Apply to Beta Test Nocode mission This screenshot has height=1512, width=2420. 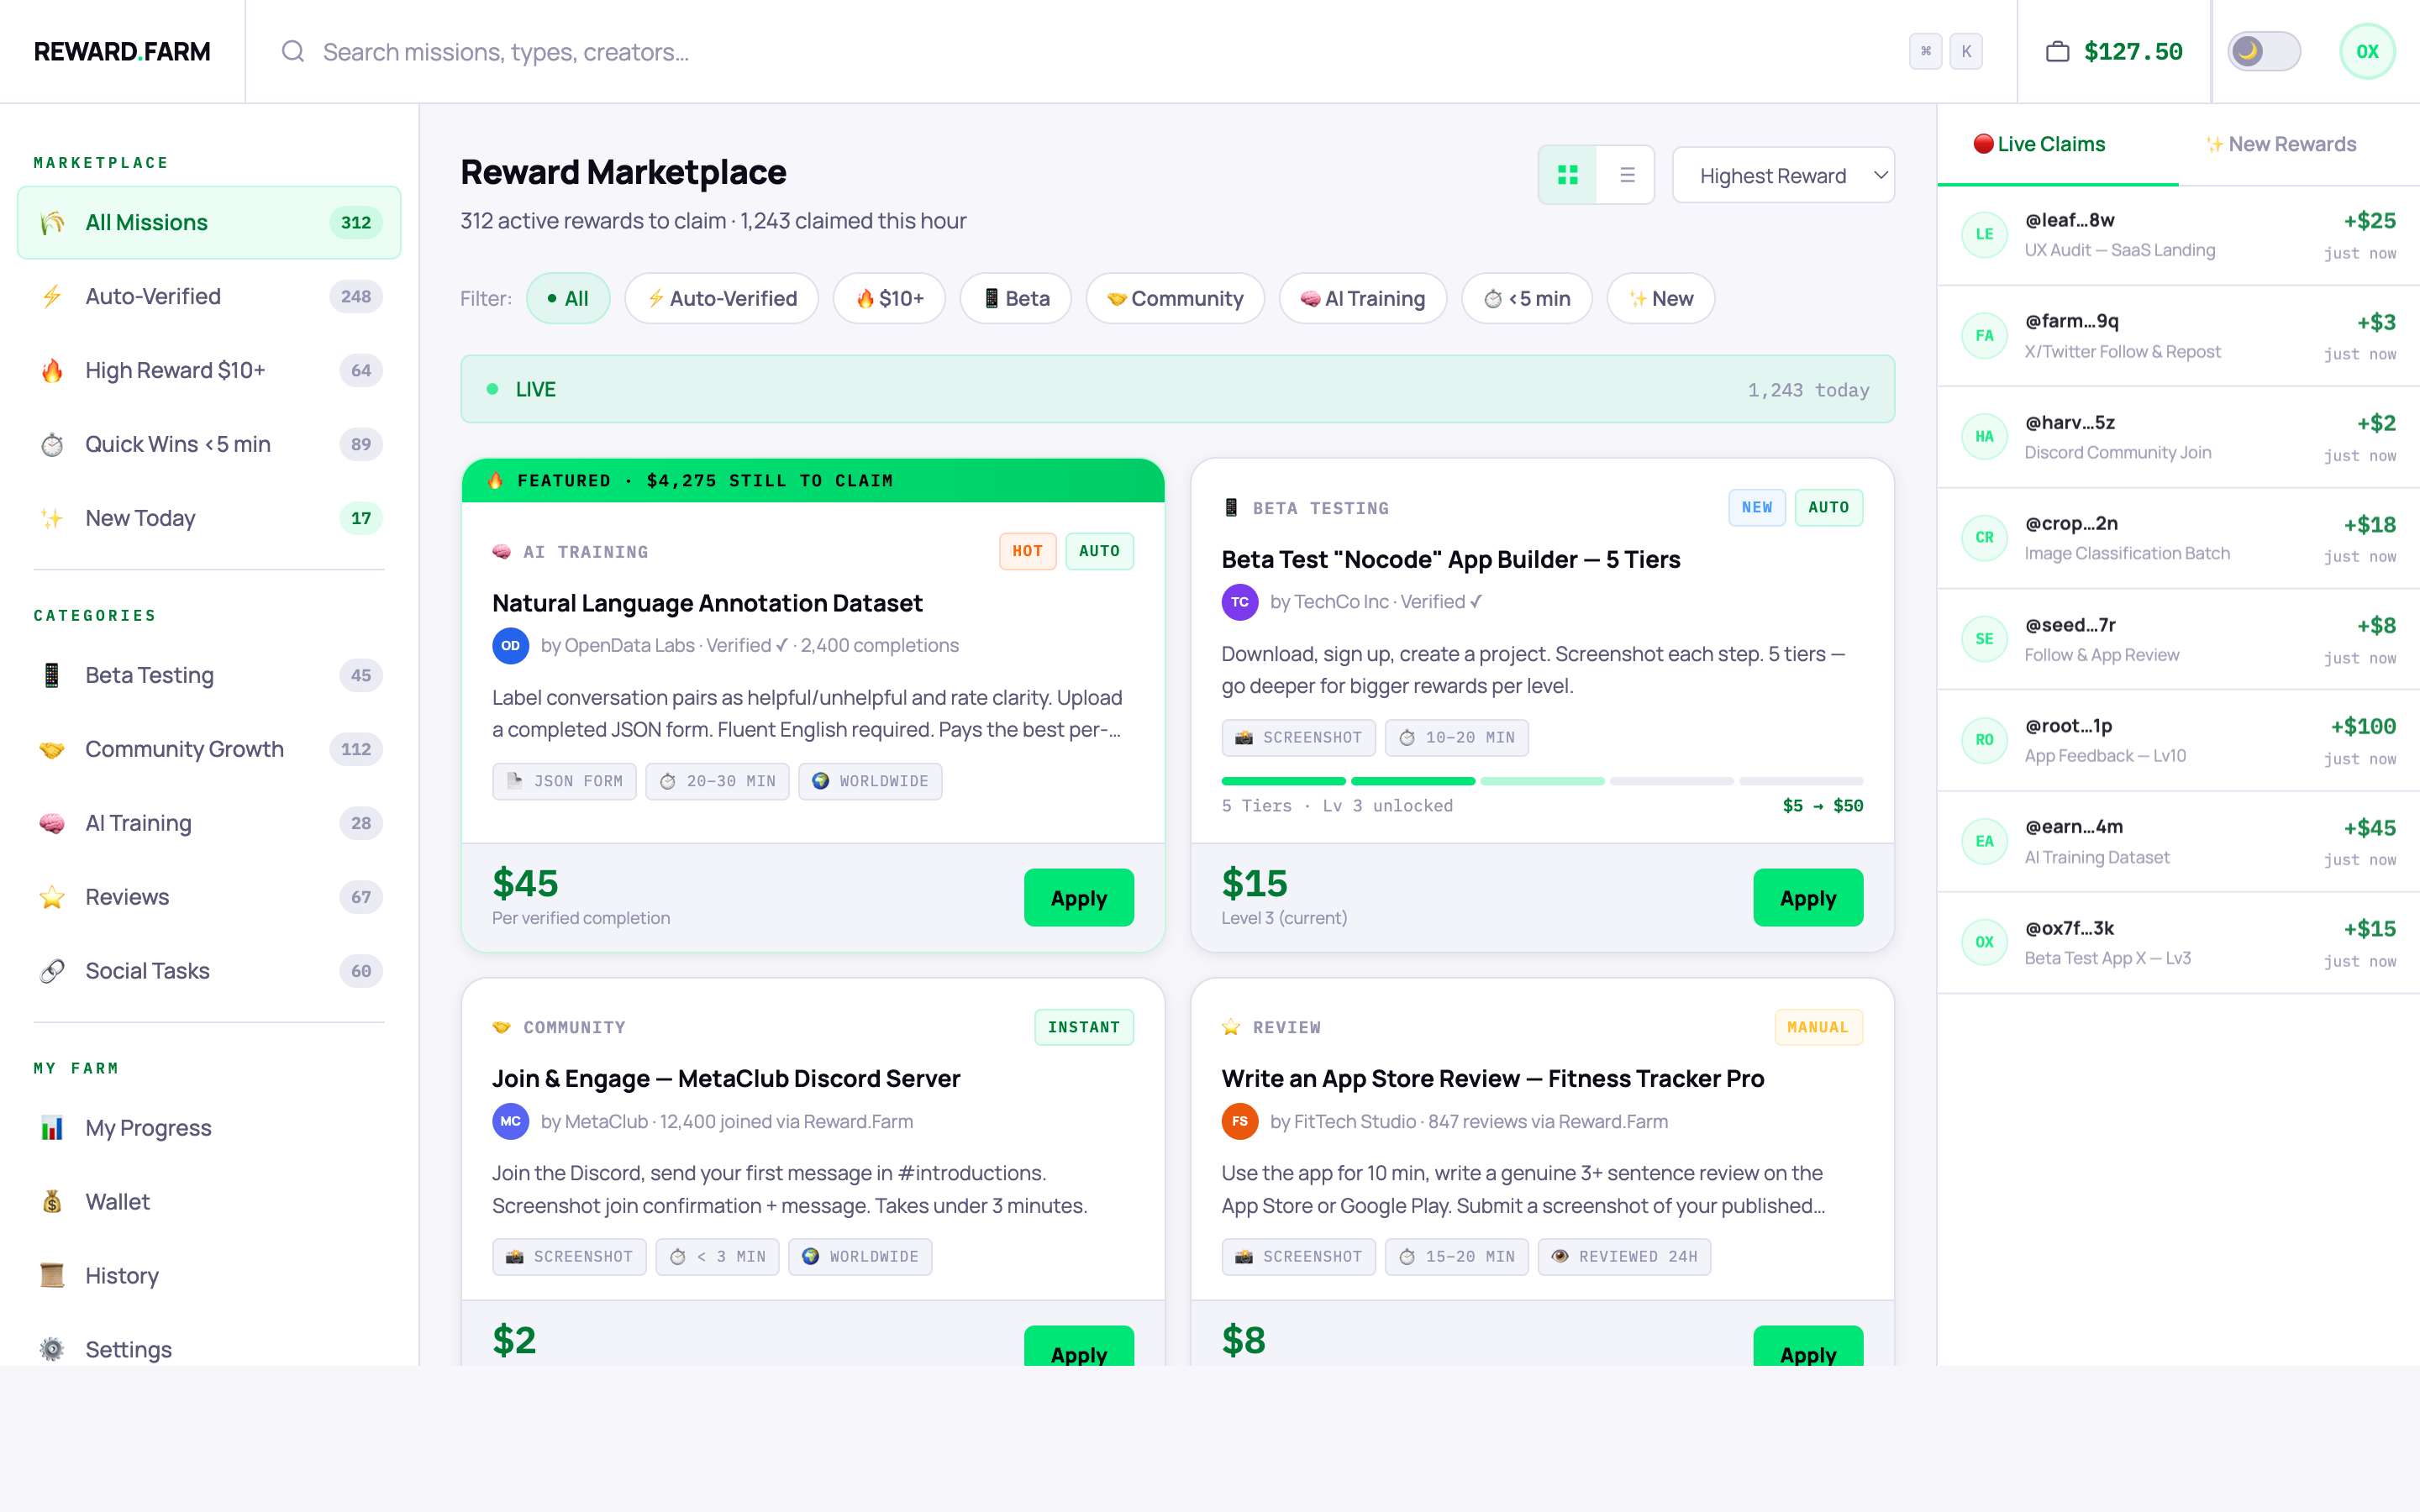[1807, 897]
